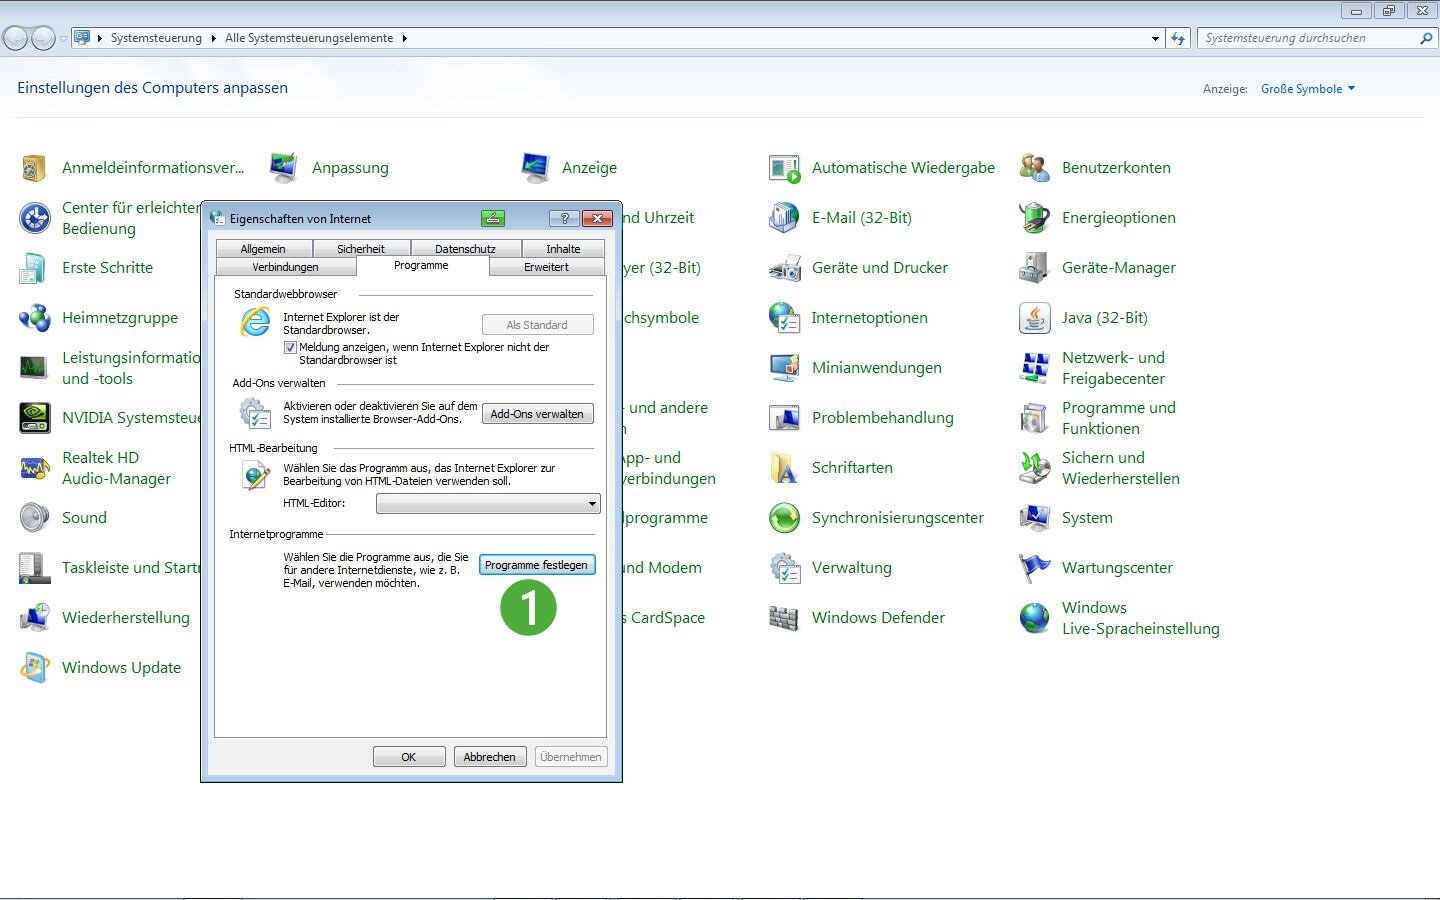The image size is (1440, 900).
Task: Open the Benutzerkonten users icon
Action: coord(1034,168)
